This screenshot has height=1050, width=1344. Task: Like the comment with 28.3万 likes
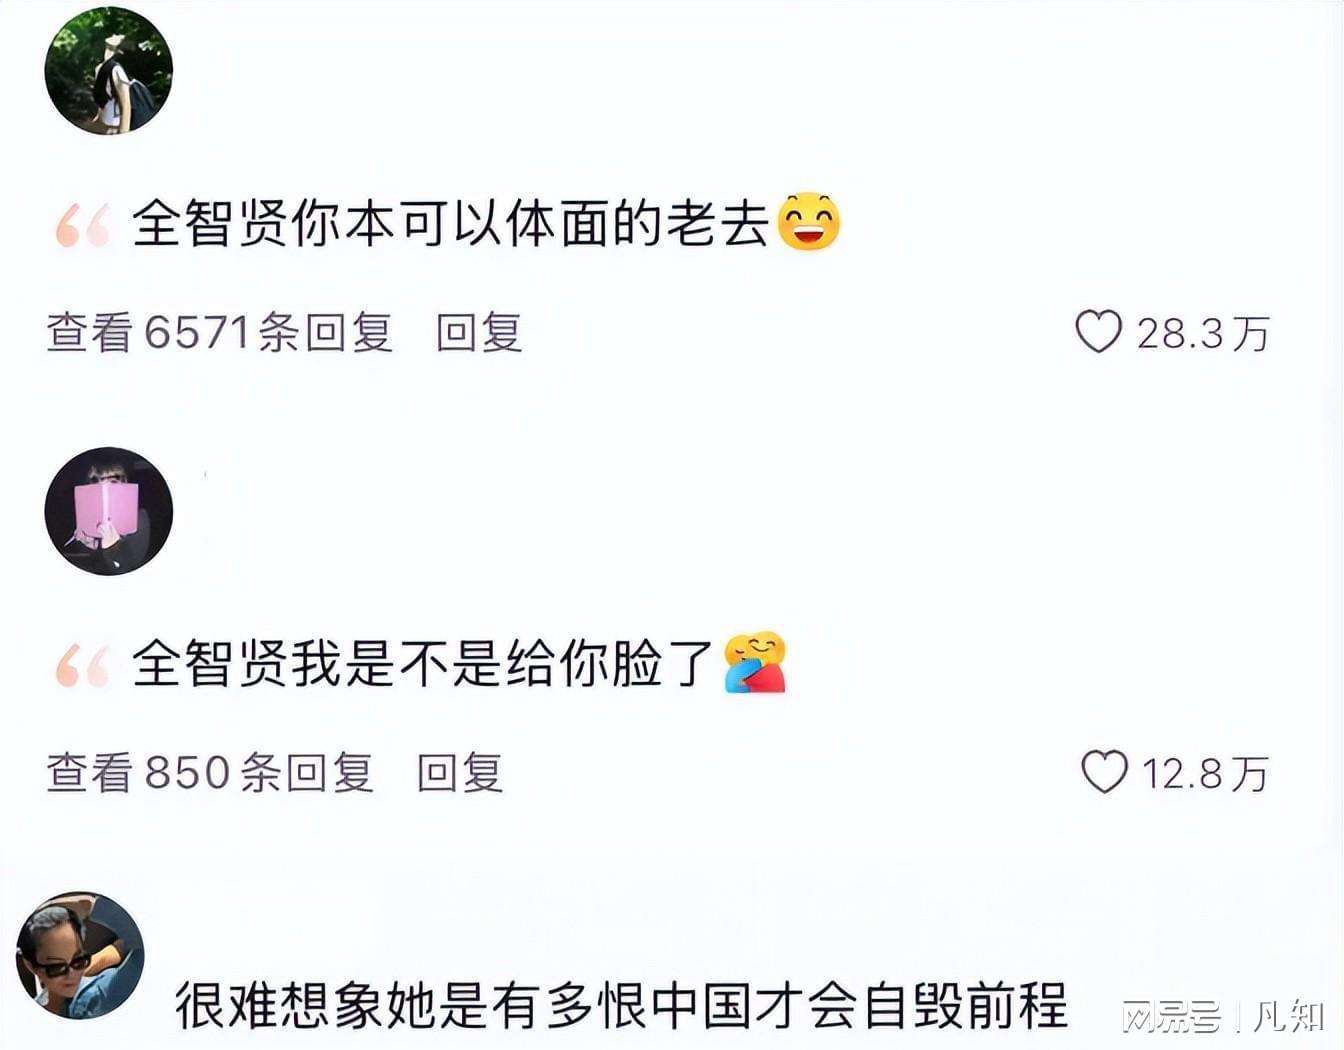[x=1099, y=331]
